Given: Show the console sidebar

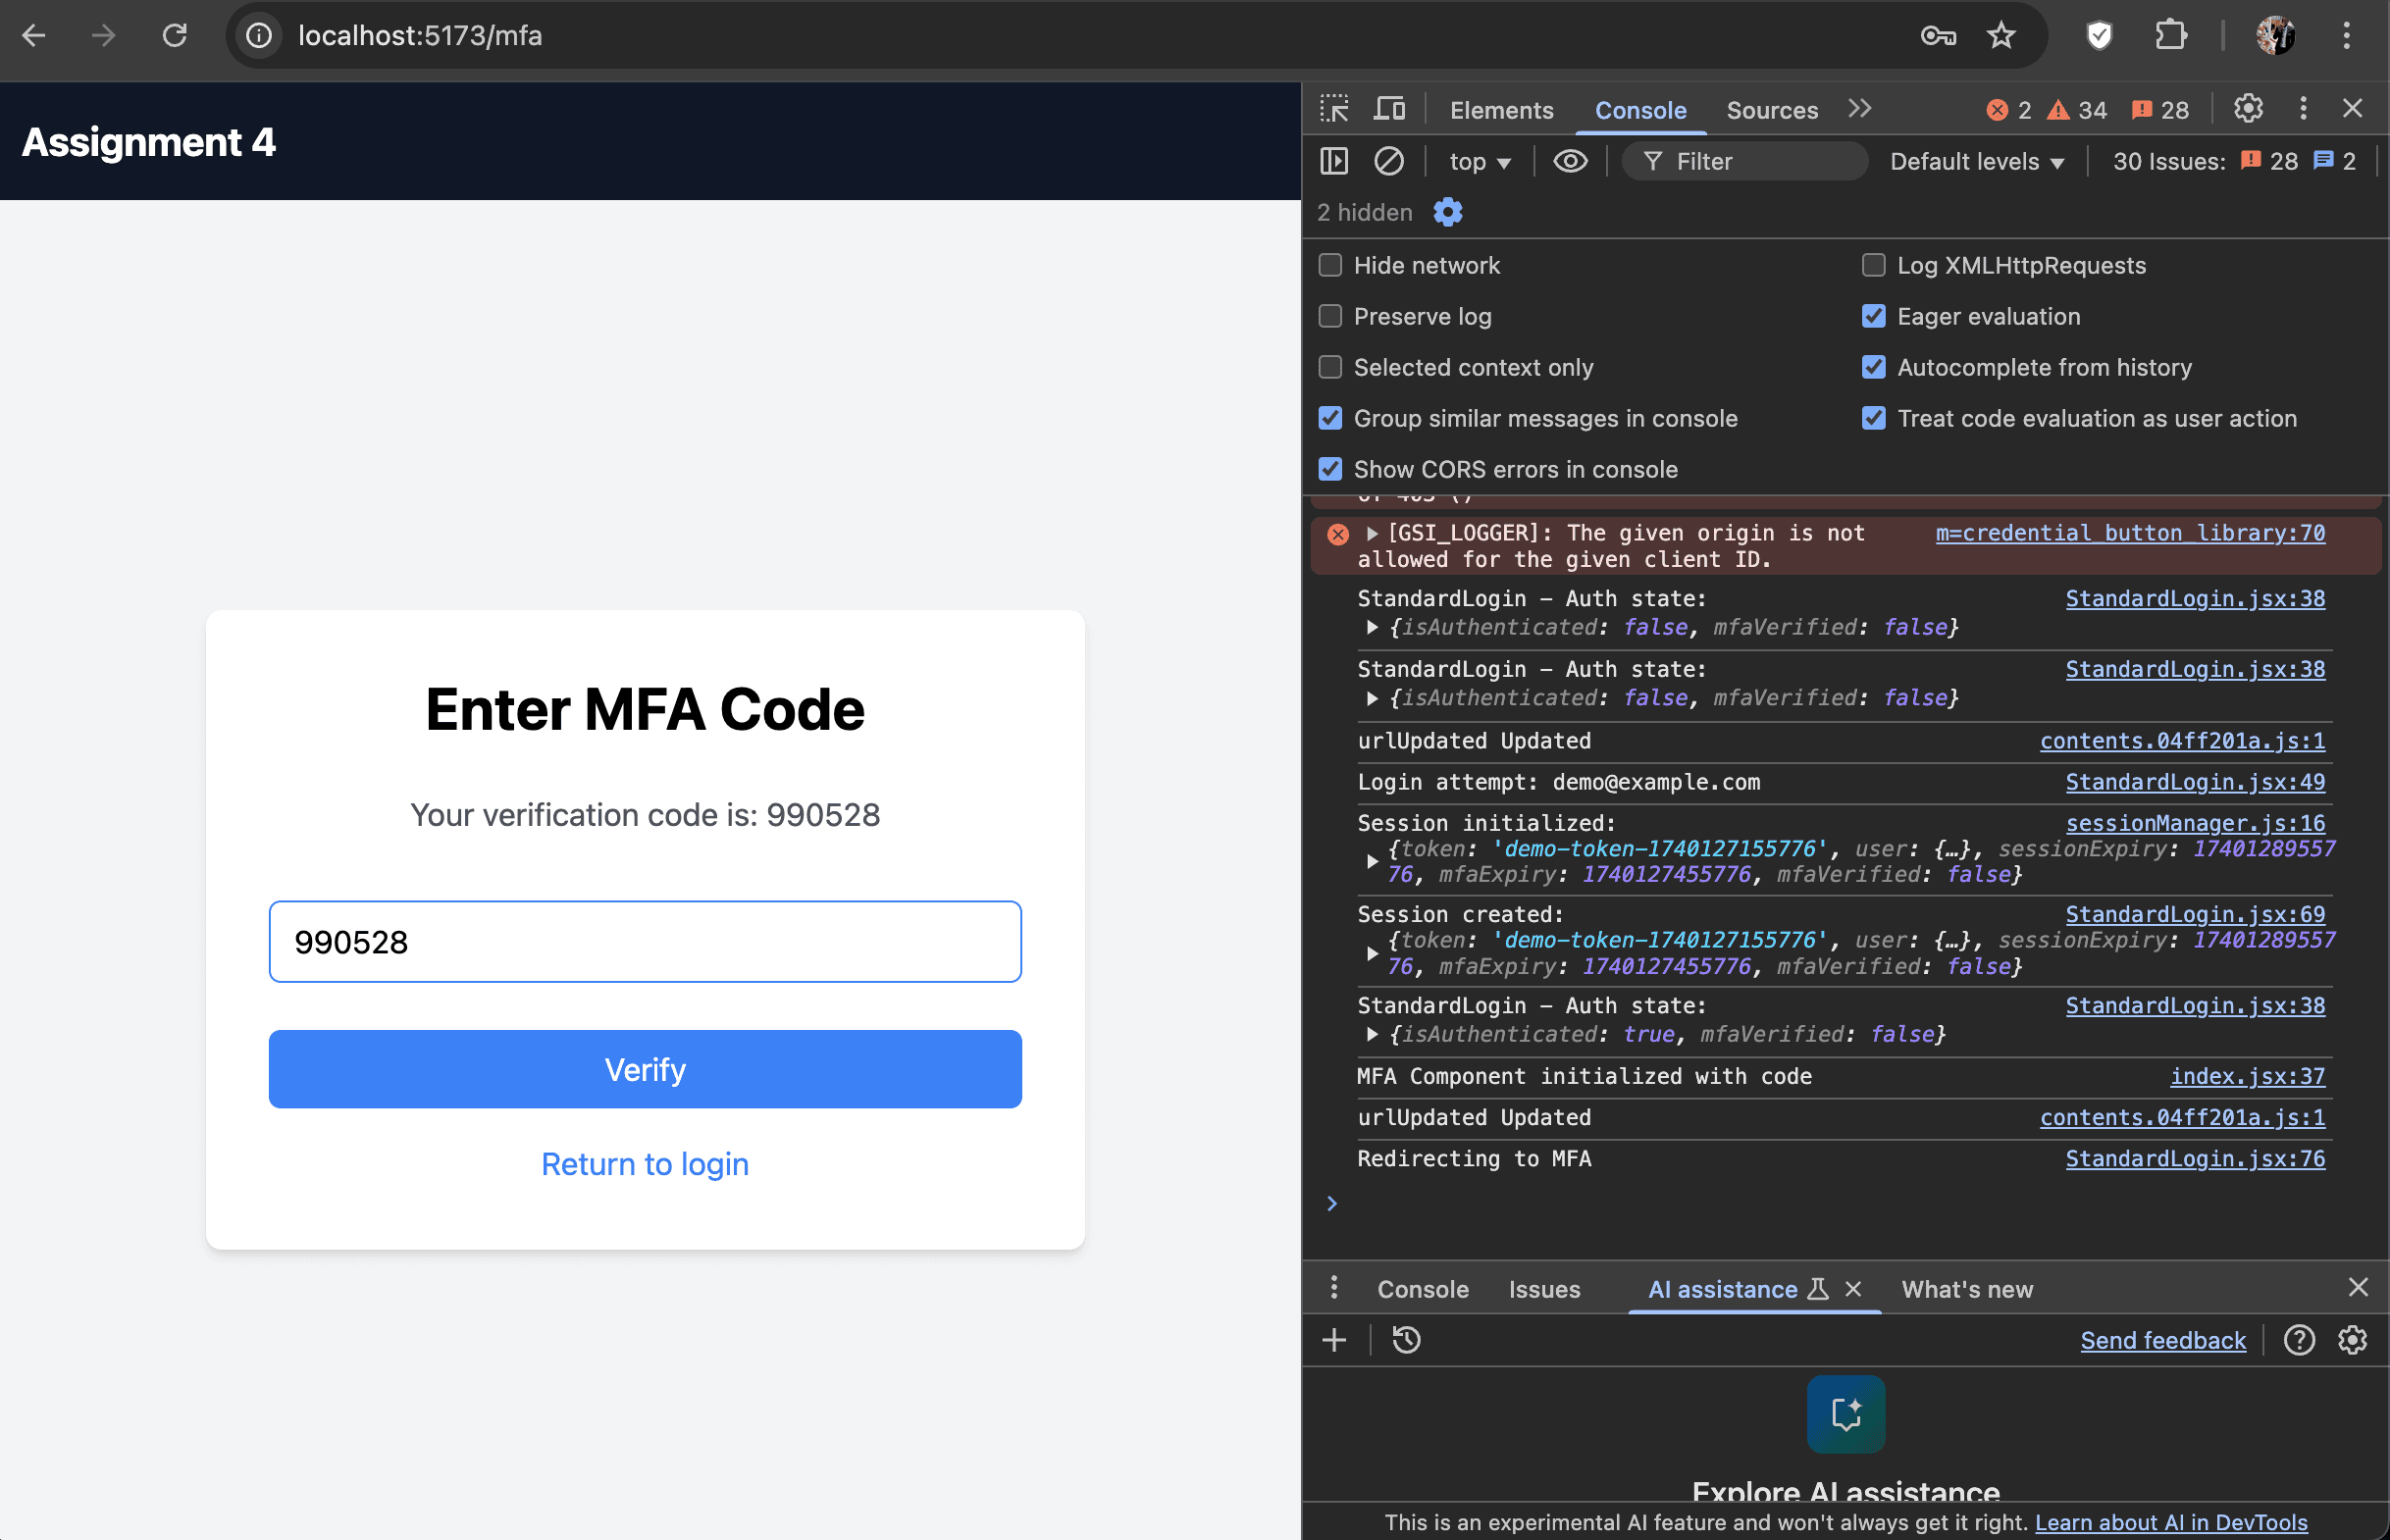Looking at the screenshot, I should pos(1334,161).
